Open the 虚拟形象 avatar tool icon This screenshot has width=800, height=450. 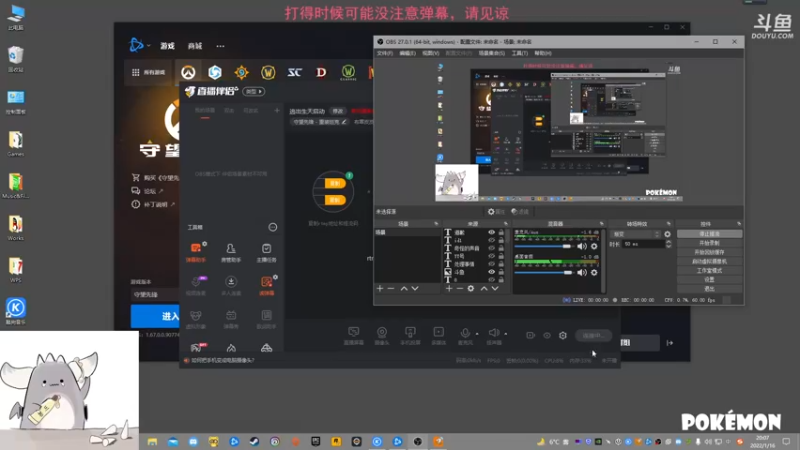(196, 319)
